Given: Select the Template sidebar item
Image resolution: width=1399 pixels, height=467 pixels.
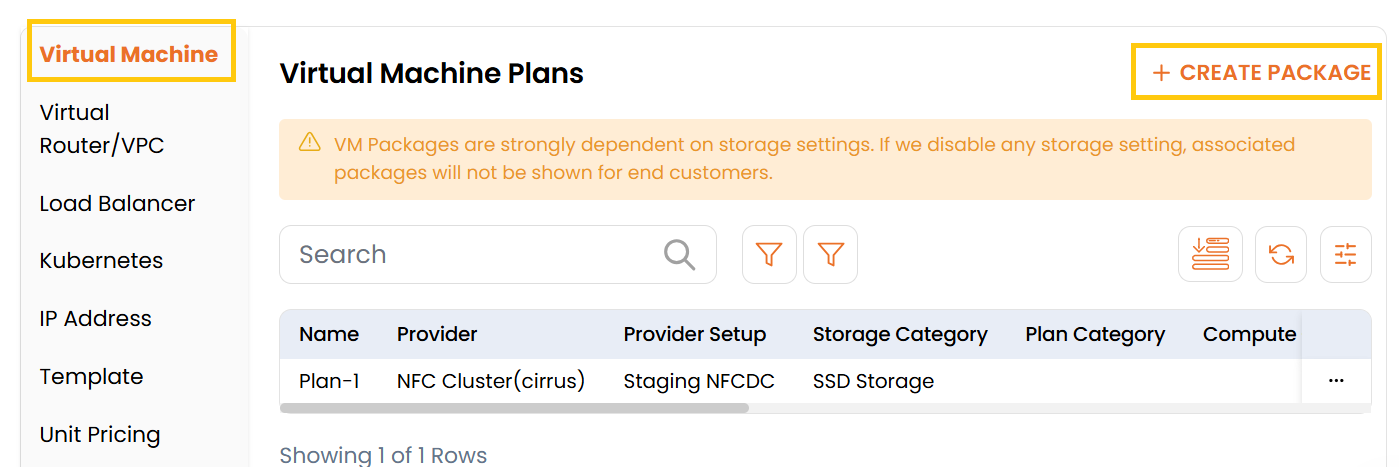Looking at the screenshot, I should click(91, 377).
